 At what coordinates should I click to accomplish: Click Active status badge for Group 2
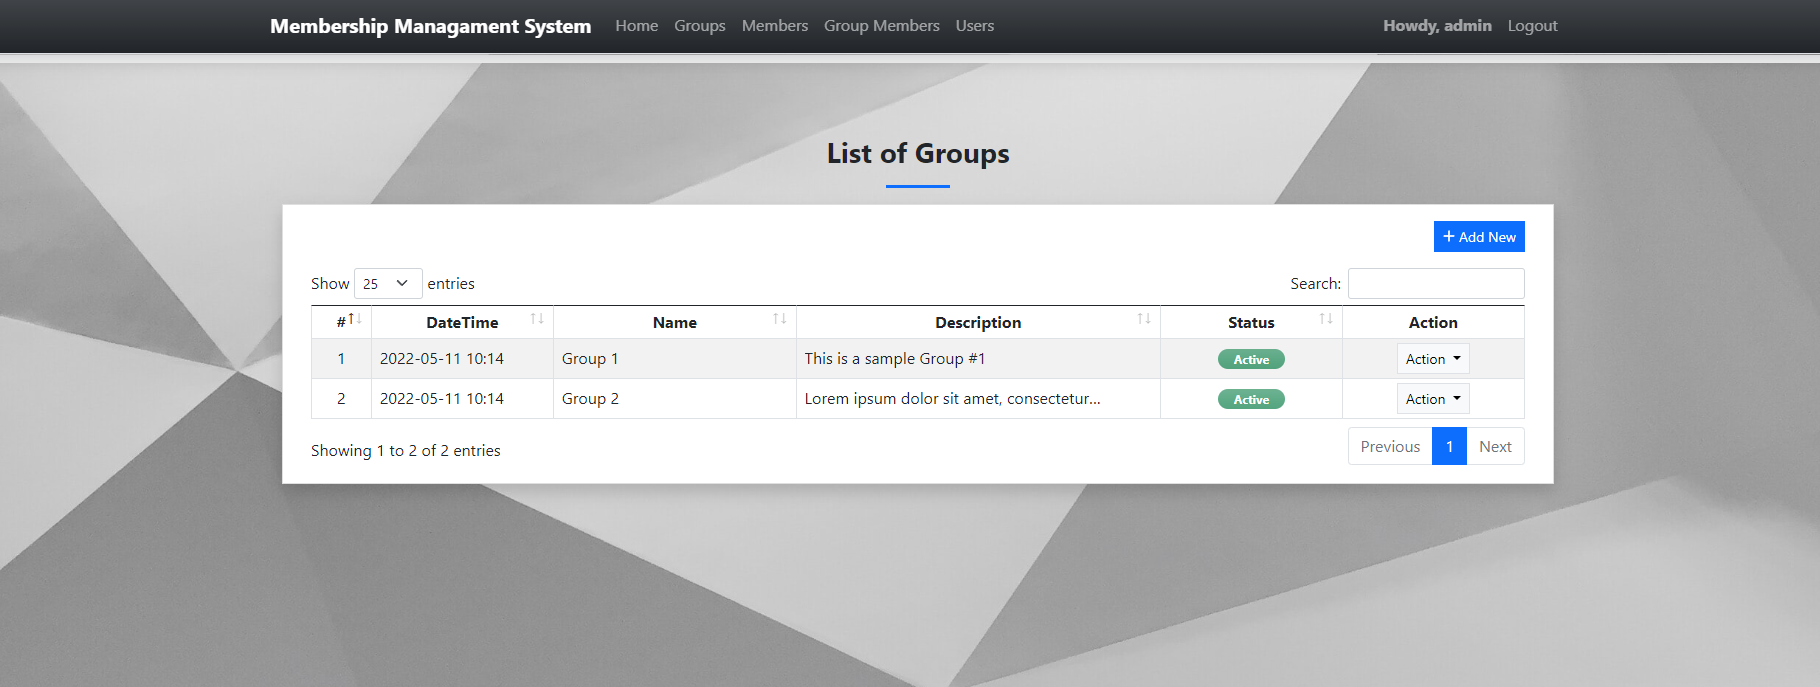pos(1251,400)
